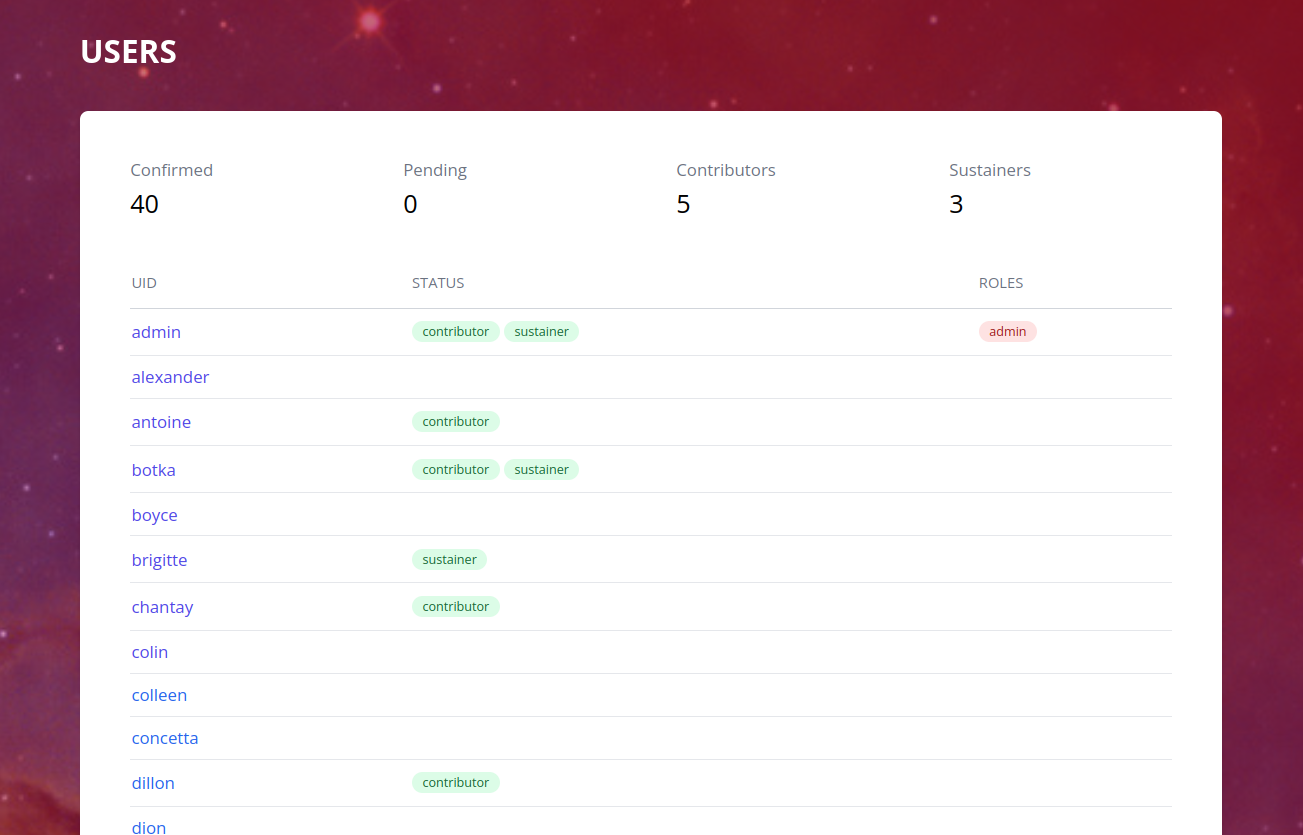Select the concetta user link
Viewport: 1303px width, 835px height.
(165, 738)
